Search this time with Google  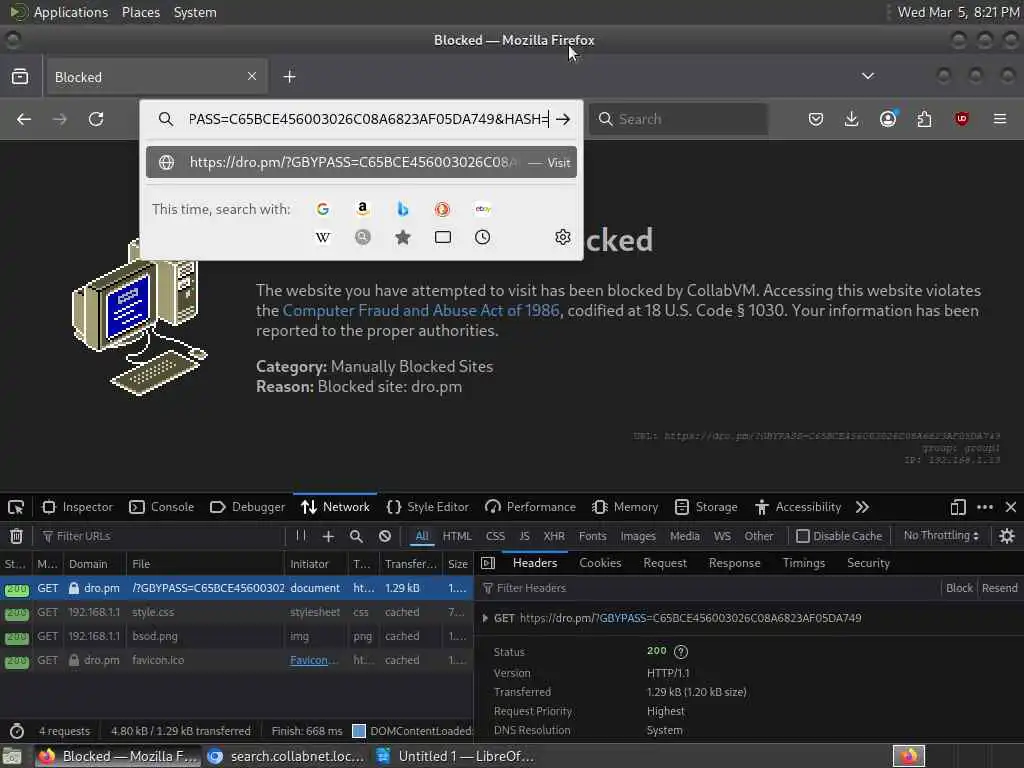click(323, 209)
